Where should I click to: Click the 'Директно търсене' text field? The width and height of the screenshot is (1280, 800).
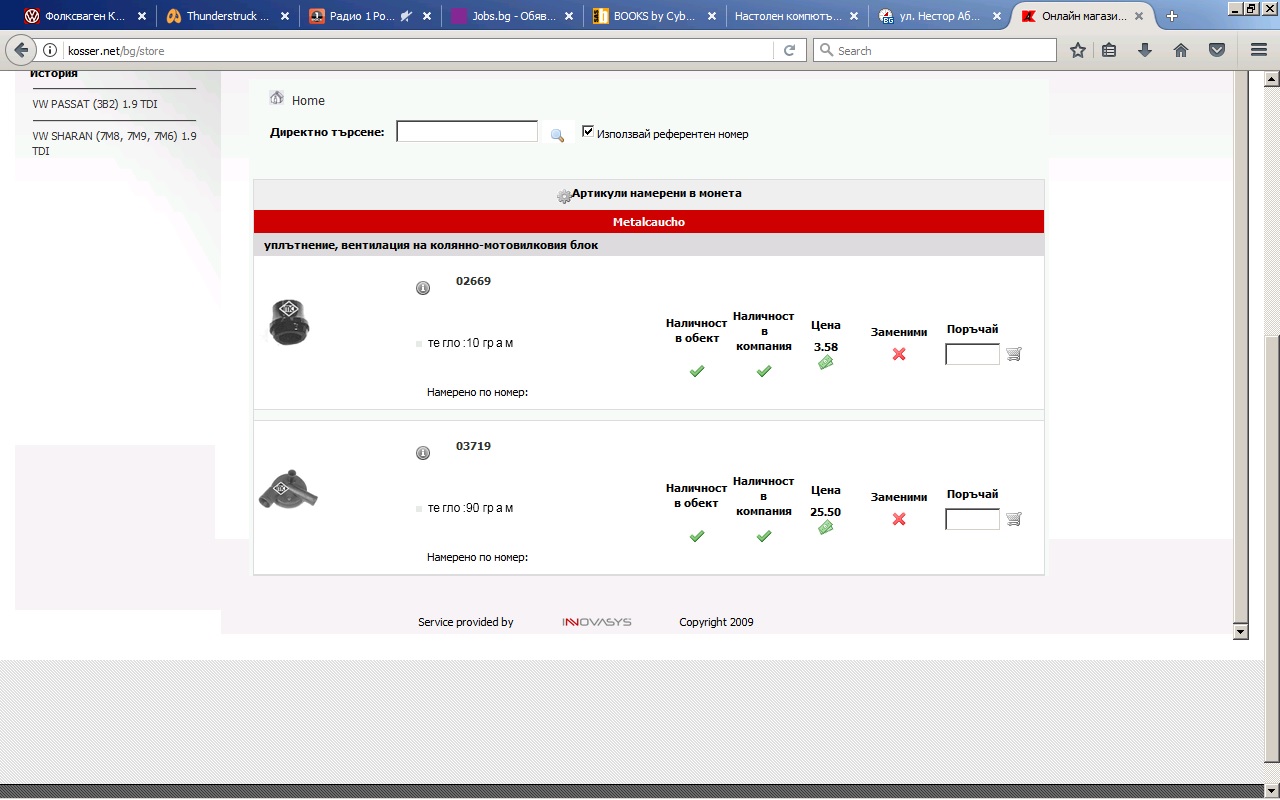point(467,132)
